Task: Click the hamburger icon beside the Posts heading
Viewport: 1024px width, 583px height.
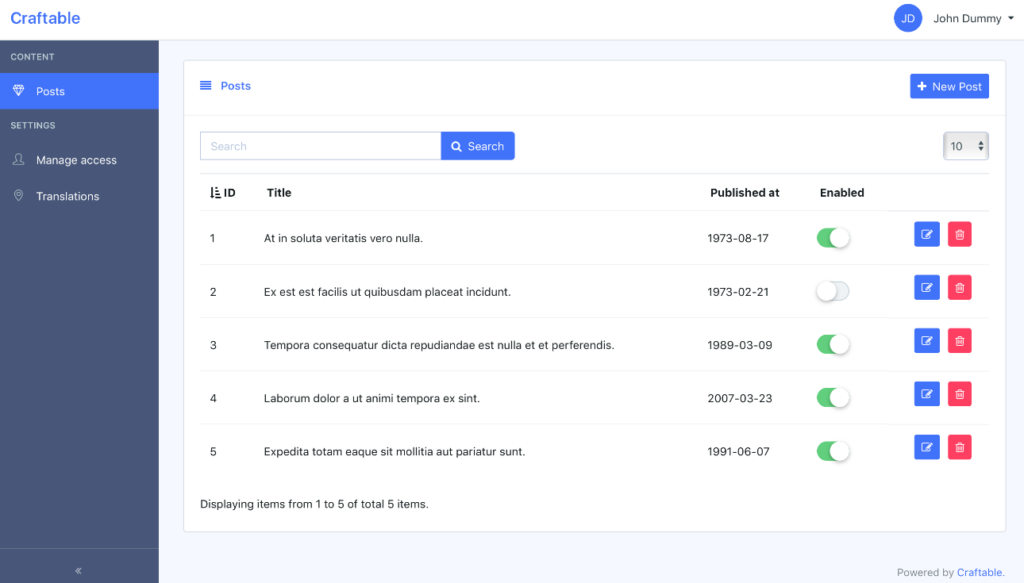Action: tap(206, 86)
